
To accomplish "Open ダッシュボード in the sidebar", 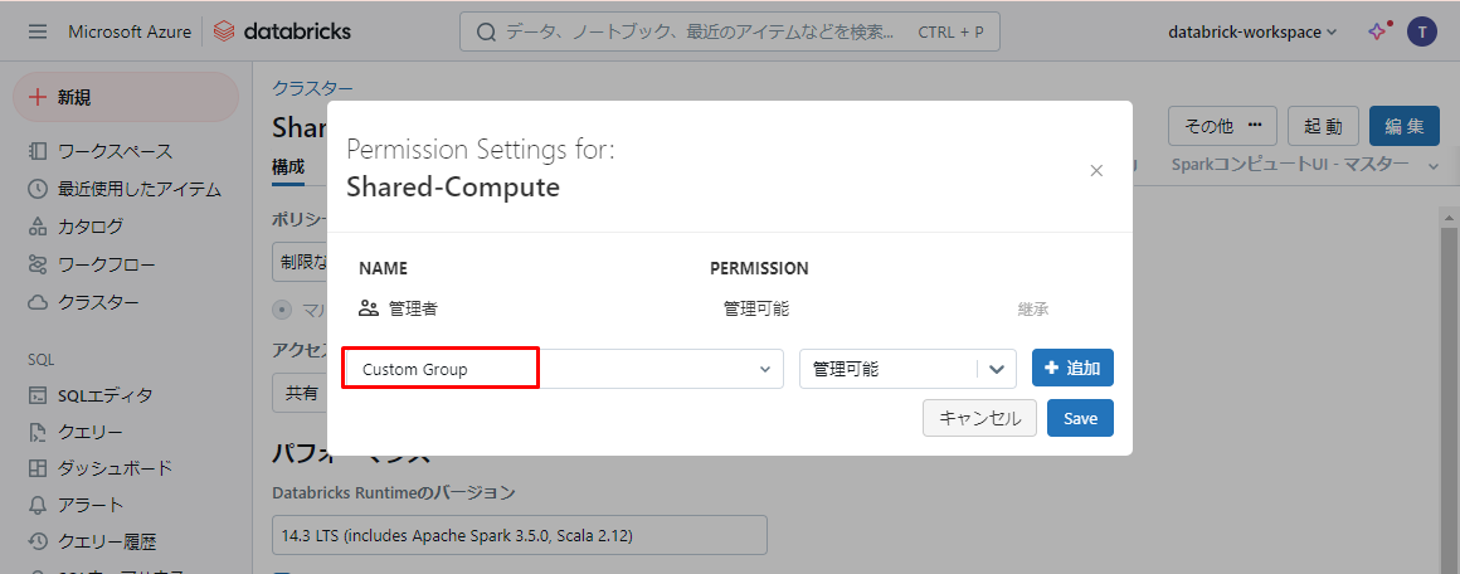I will (114, 468).
